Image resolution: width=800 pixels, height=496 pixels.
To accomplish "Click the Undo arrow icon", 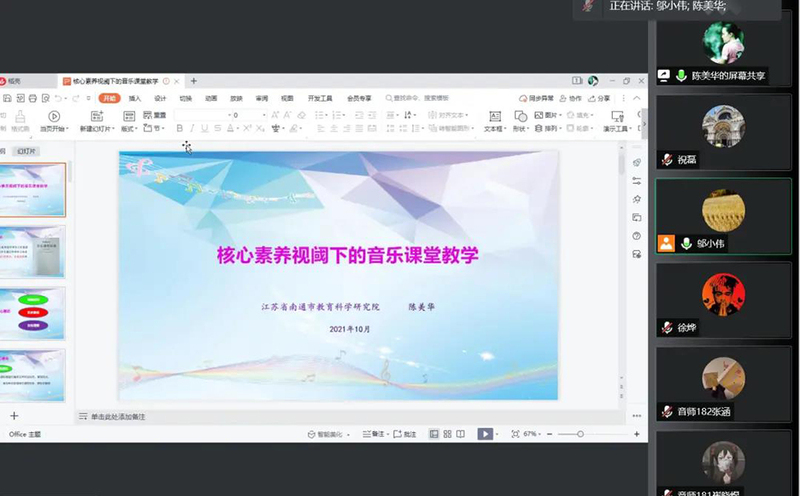I will [x=58, y=98].
